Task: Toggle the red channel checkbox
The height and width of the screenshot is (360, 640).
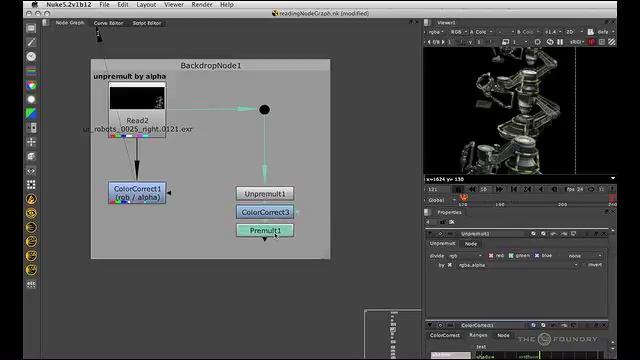Action: [491, 256]
